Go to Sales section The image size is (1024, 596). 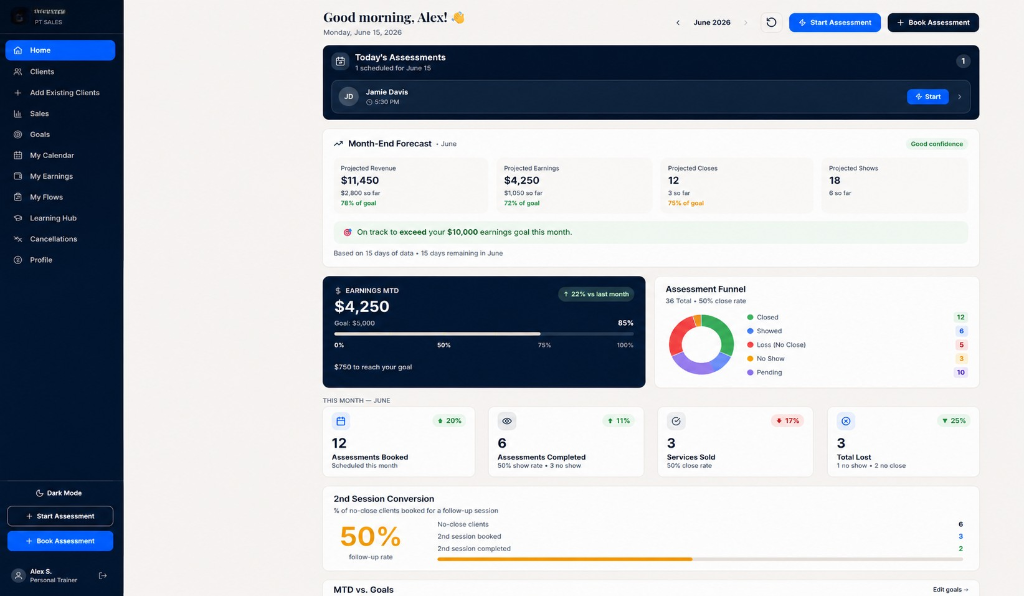tap(60, 114)
